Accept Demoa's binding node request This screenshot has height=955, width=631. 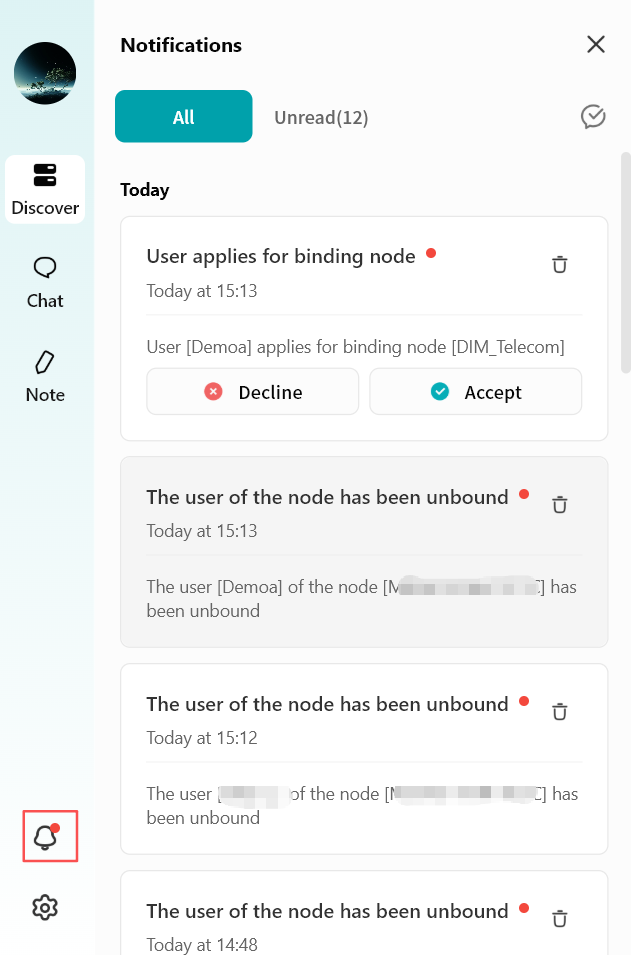476,392
